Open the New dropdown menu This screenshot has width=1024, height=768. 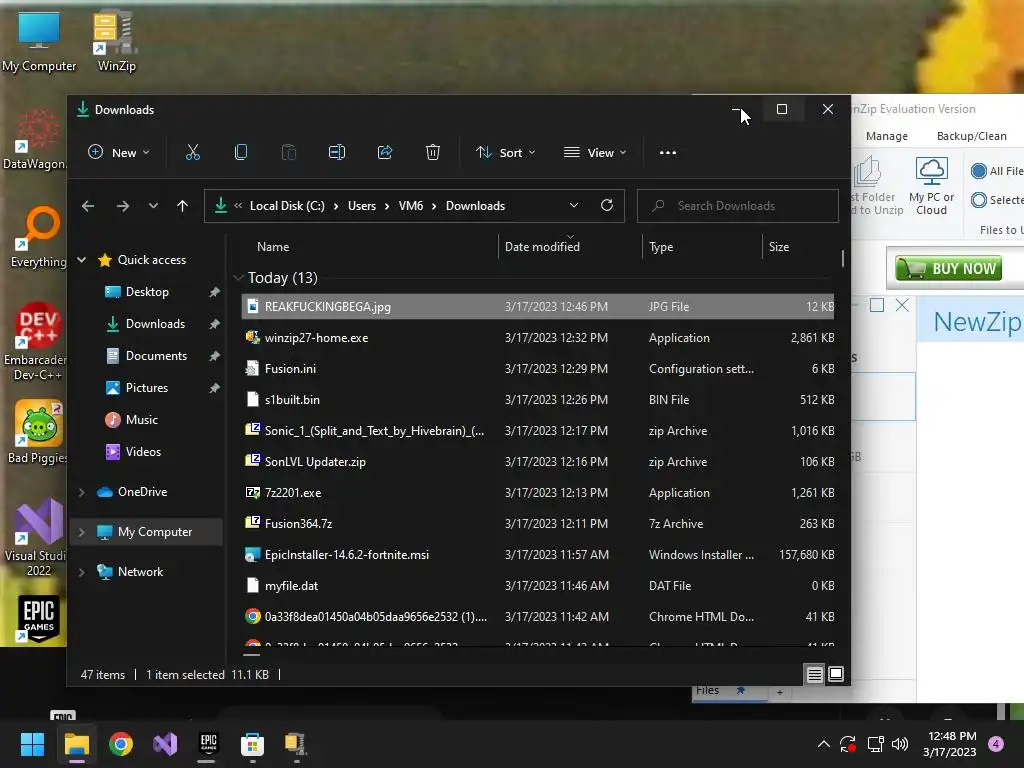(119, 153)
